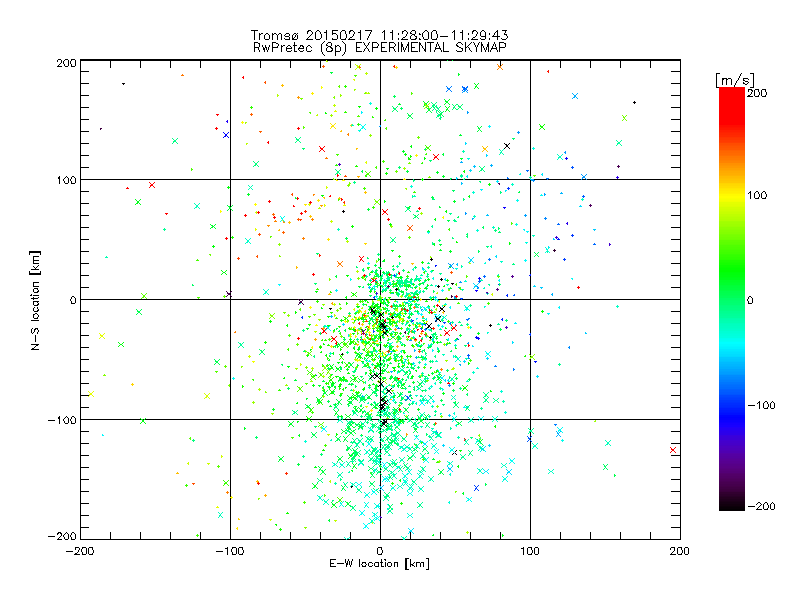This screenshot has width=800, height=600.
Task: Click the x-axis tick label '200'
Action: [x=680, y=551]
